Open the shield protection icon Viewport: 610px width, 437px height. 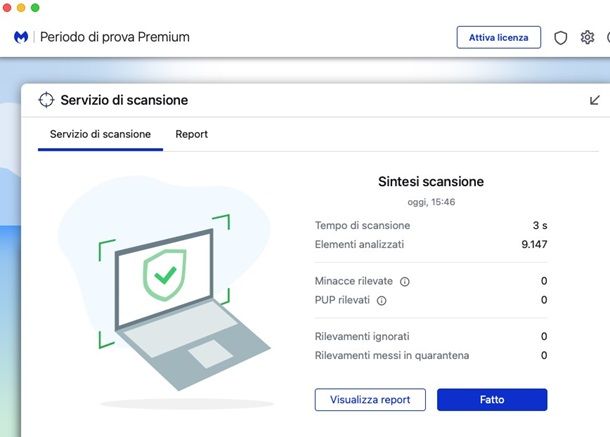560,38
